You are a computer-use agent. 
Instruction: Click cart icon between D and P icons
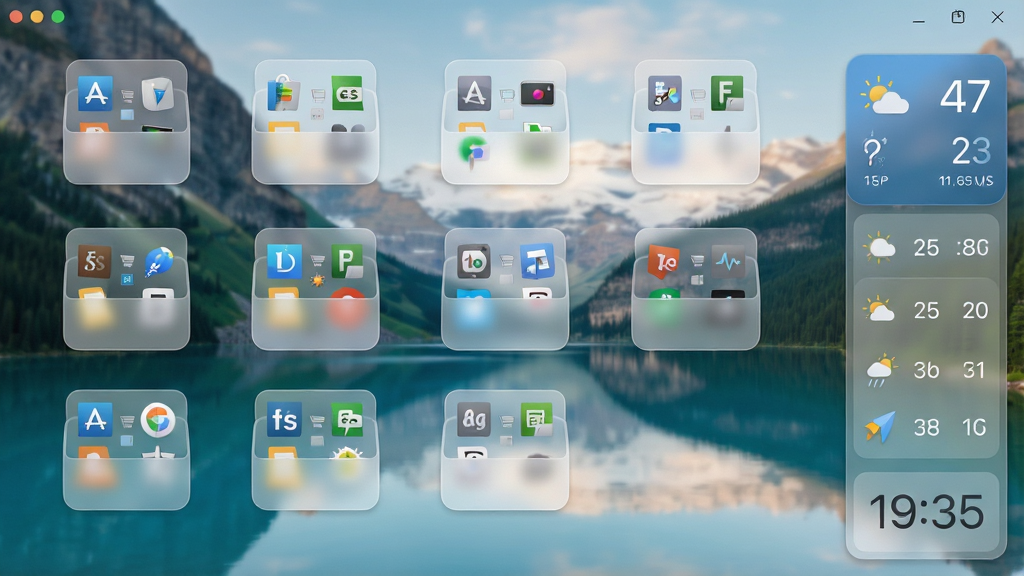point(317,261)
